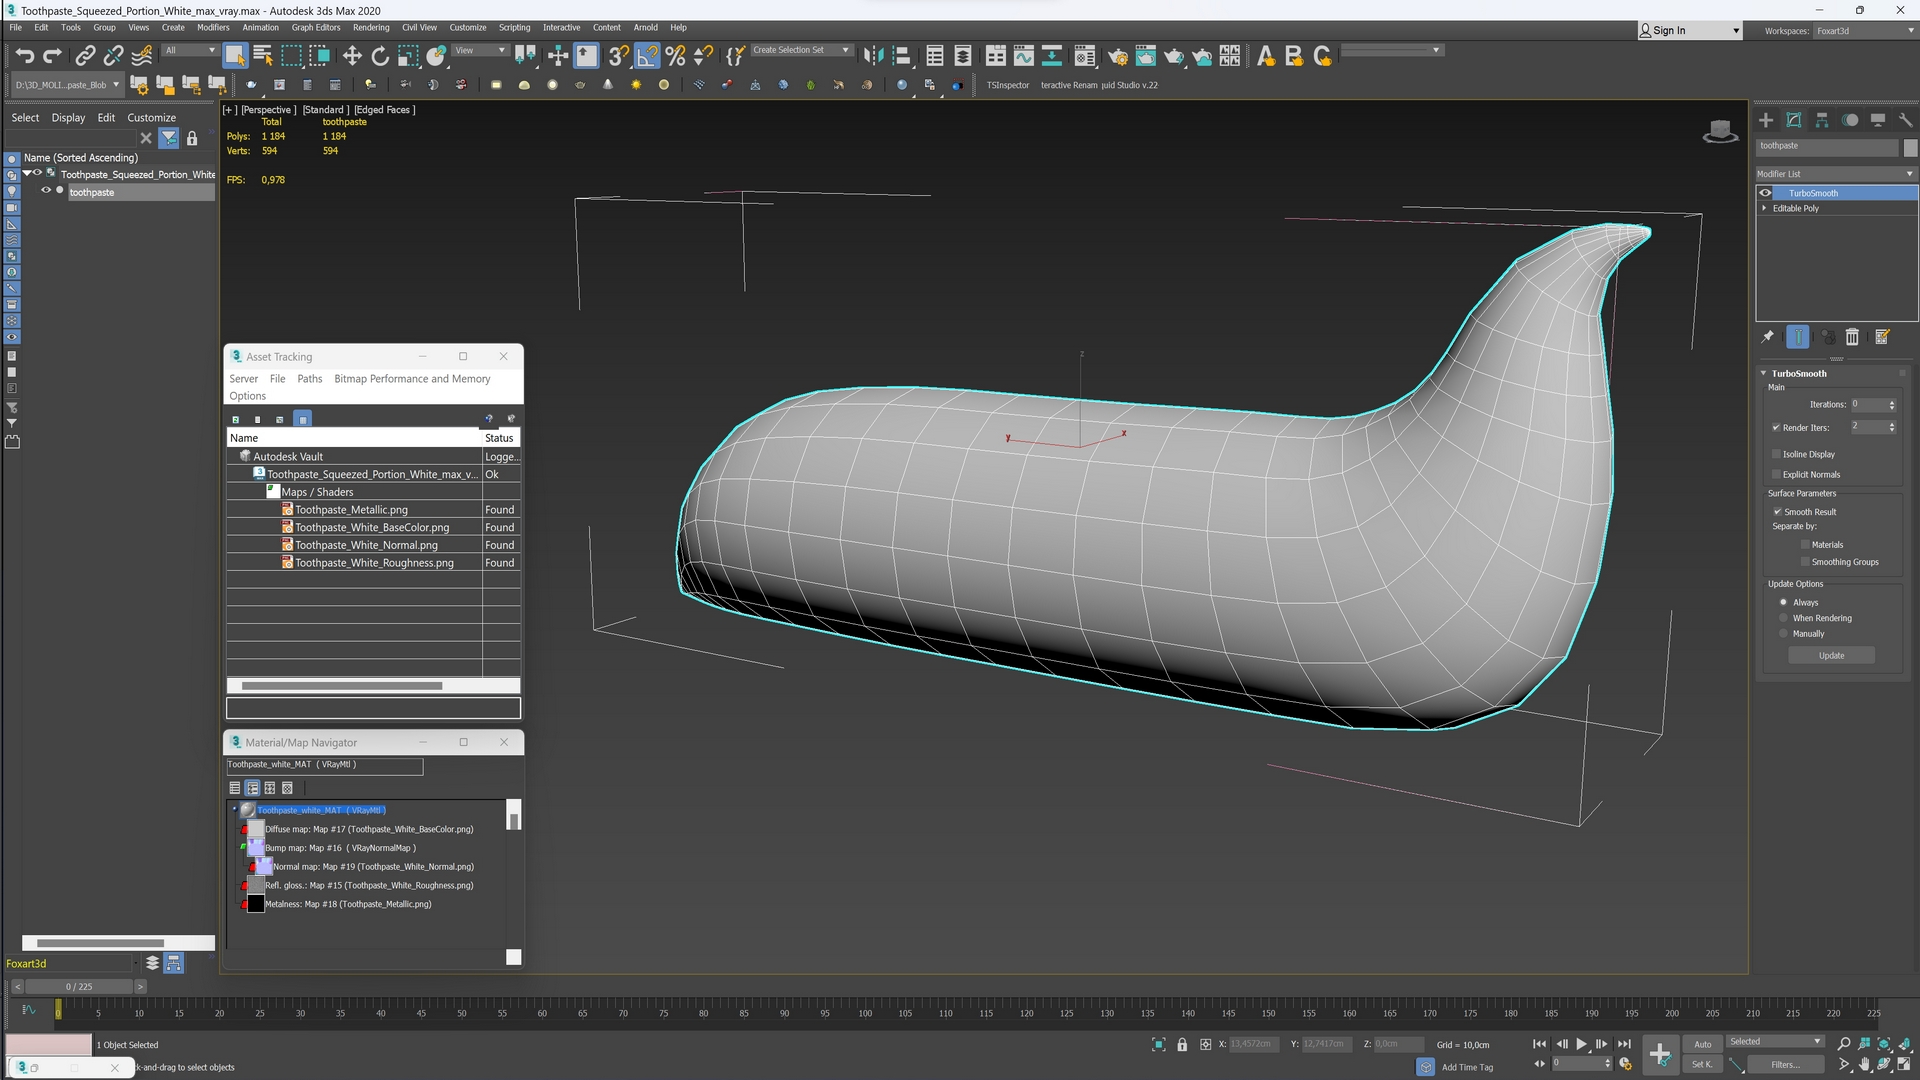Open the project path paste_Blob dropdown

(67, 85)
